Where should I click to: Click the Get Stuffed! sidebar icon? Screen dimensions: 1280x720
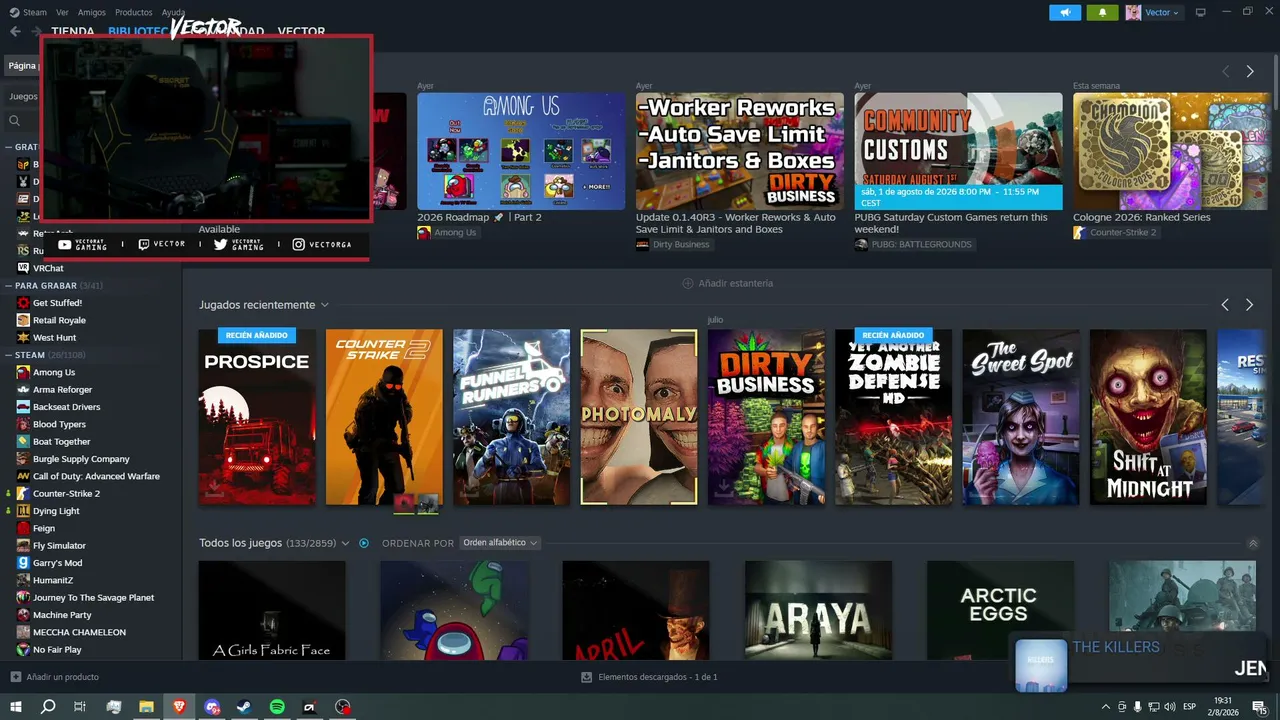coord(23,303)
